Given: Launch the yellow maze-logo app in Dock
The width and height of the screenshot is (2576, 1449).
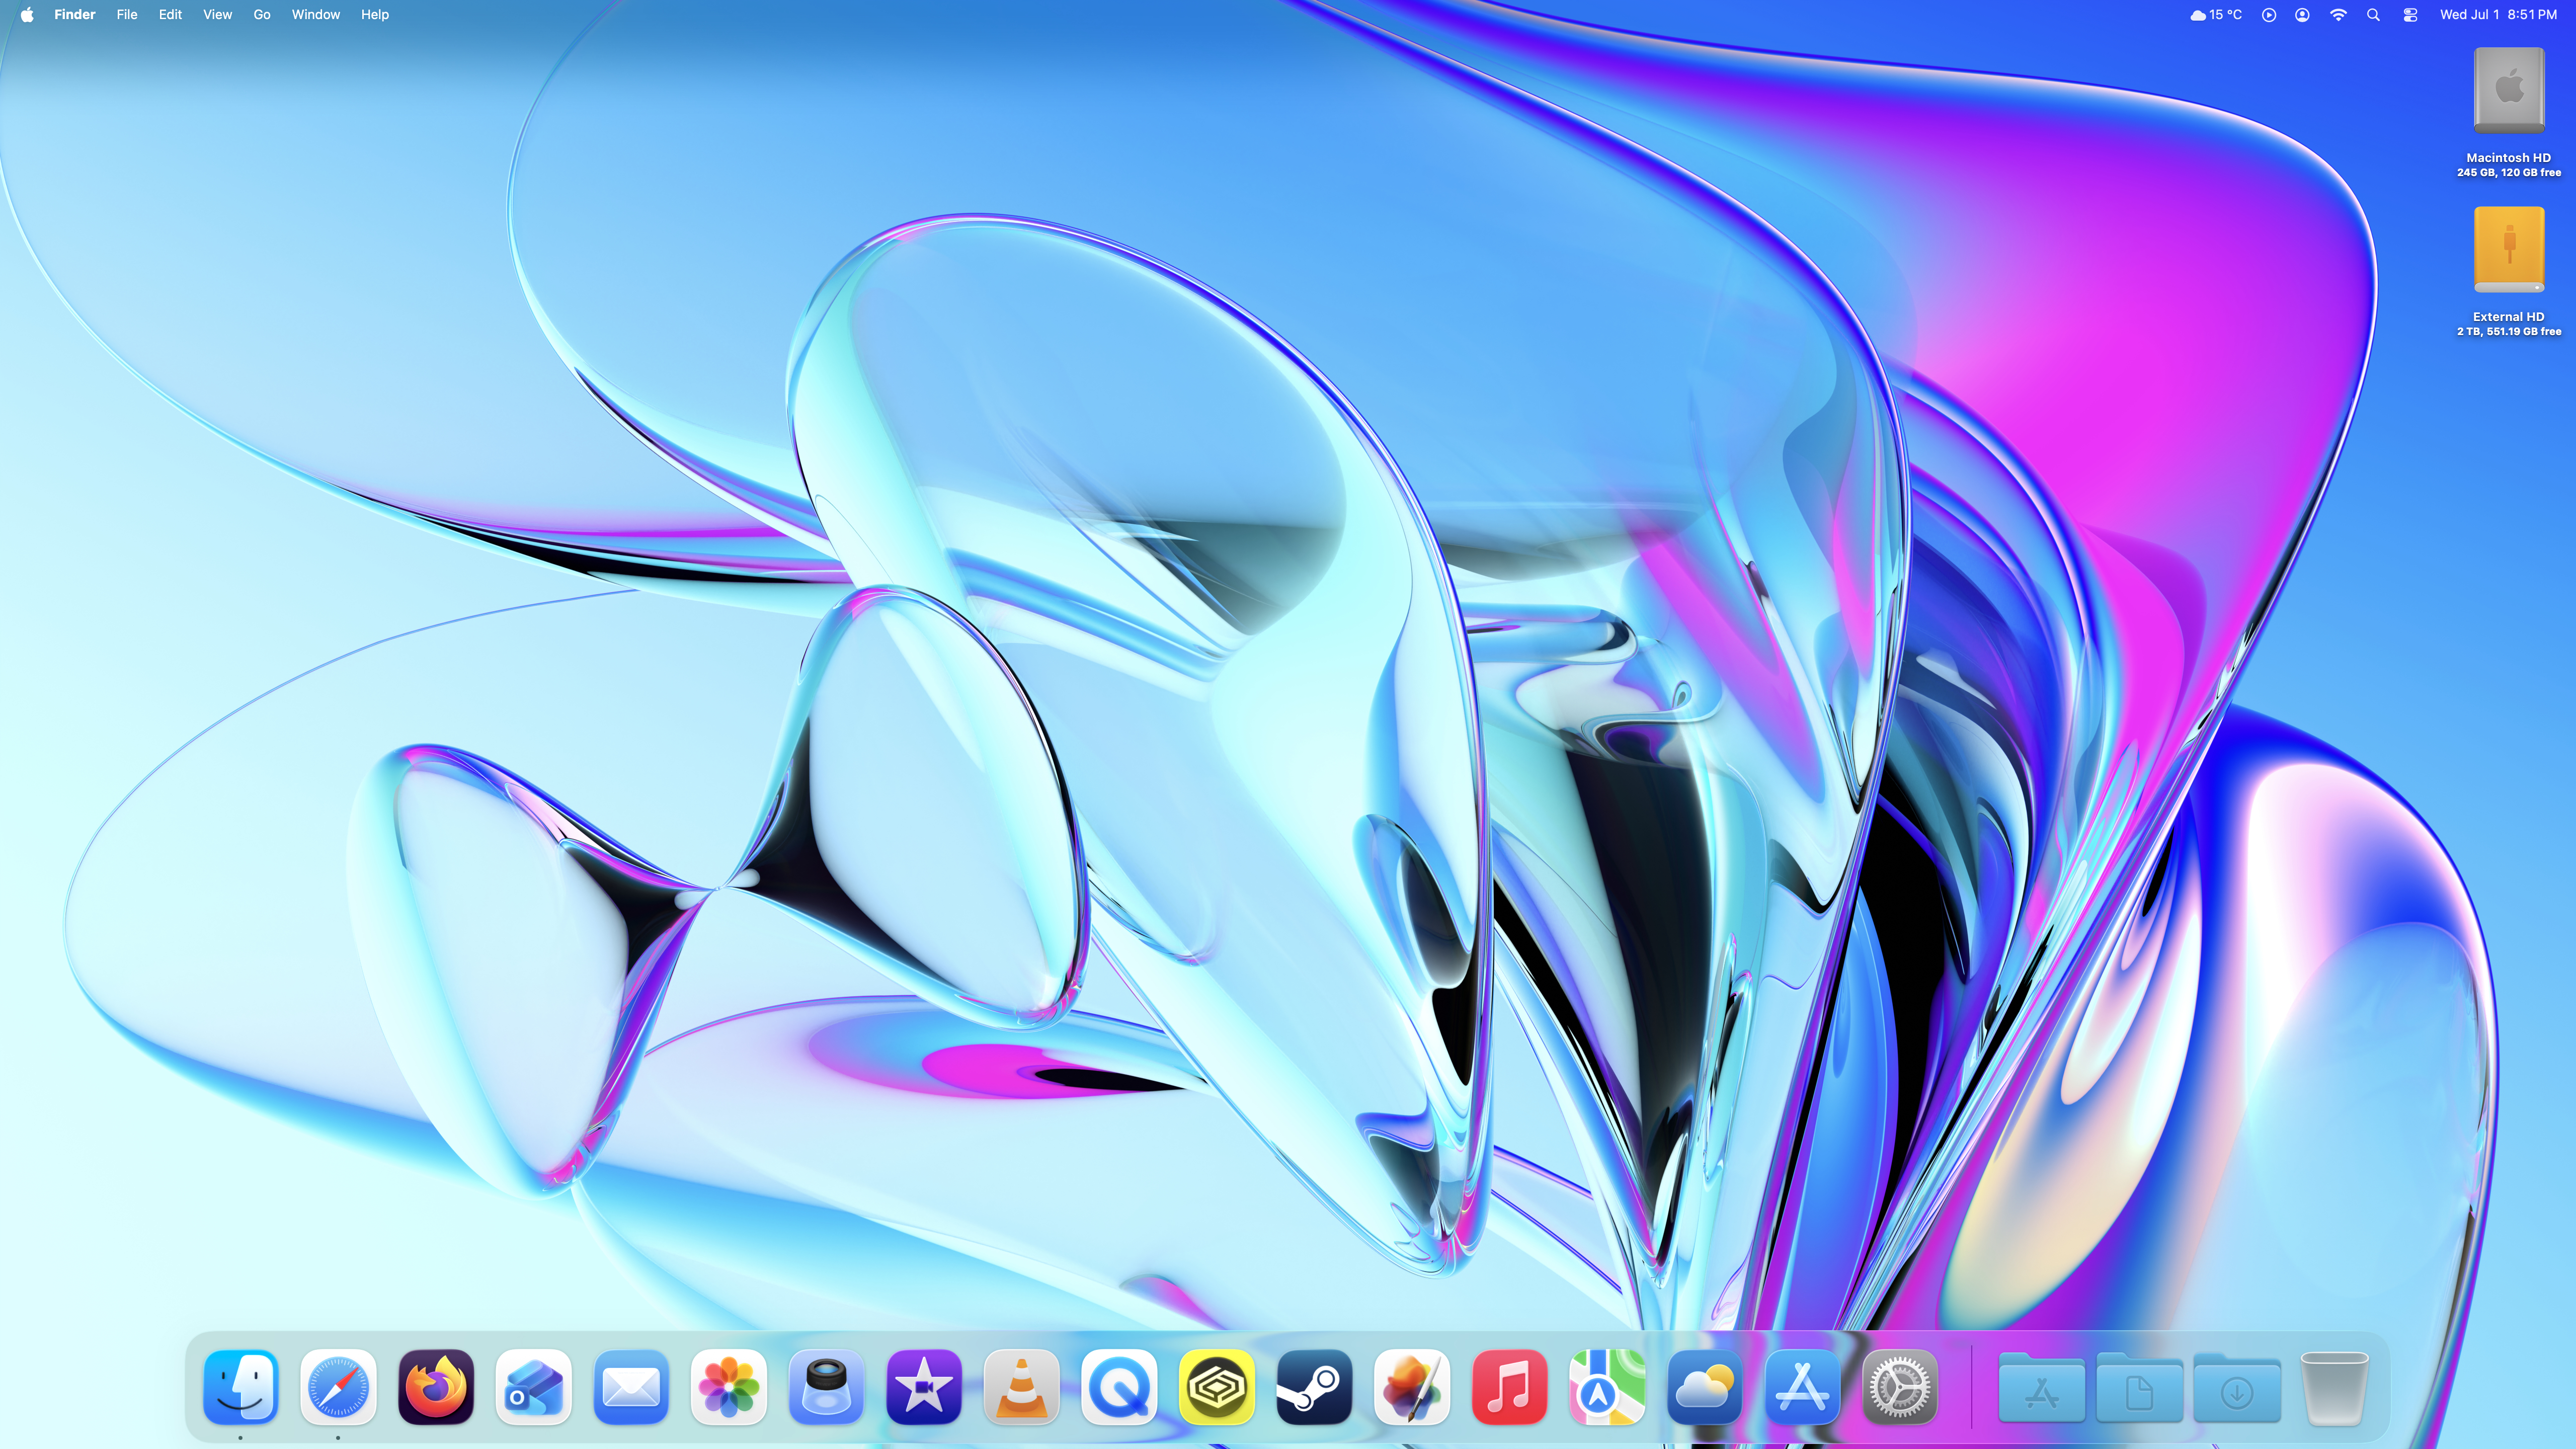Looking at the screenshot, I should pyautogui.click(x=1217, y=1387).
